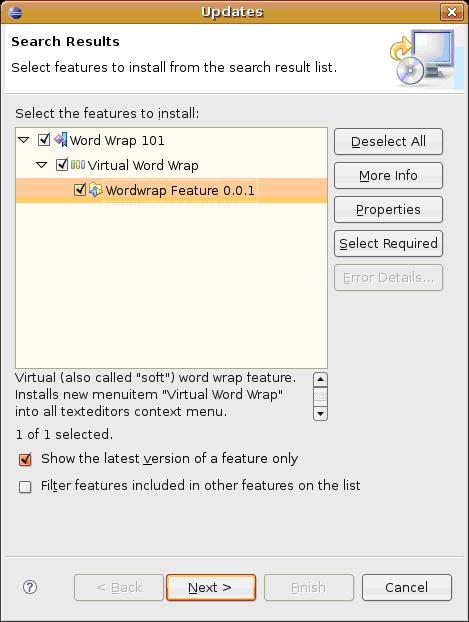Image resolution: width=469 pixels, height=622 pixels.
Task: Uncheck the Virtual Word Wrap checkbox
Action: pyautogui.click(x=62, y=165)
